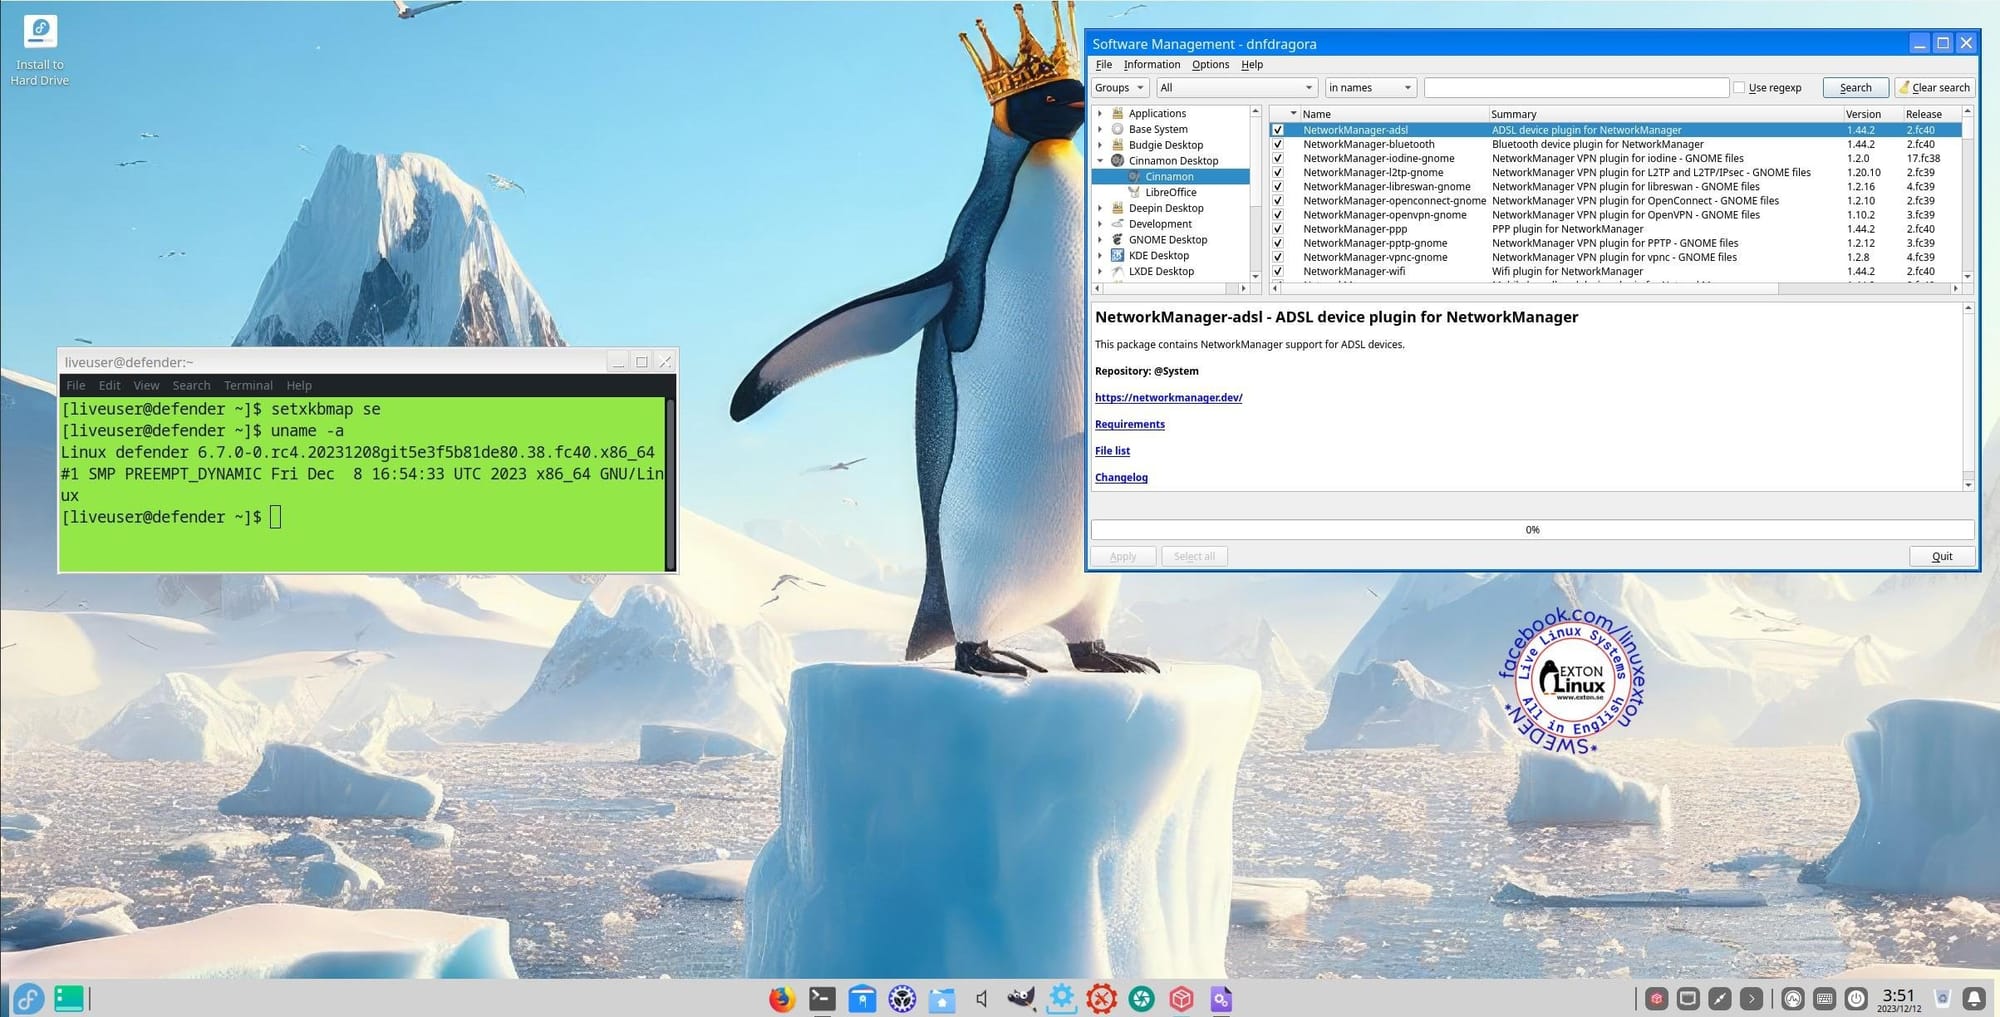This screenshot has height=1017, width=2000.
Task: Click the green desktop icon beside the launcher
Action: pos(68,998)
